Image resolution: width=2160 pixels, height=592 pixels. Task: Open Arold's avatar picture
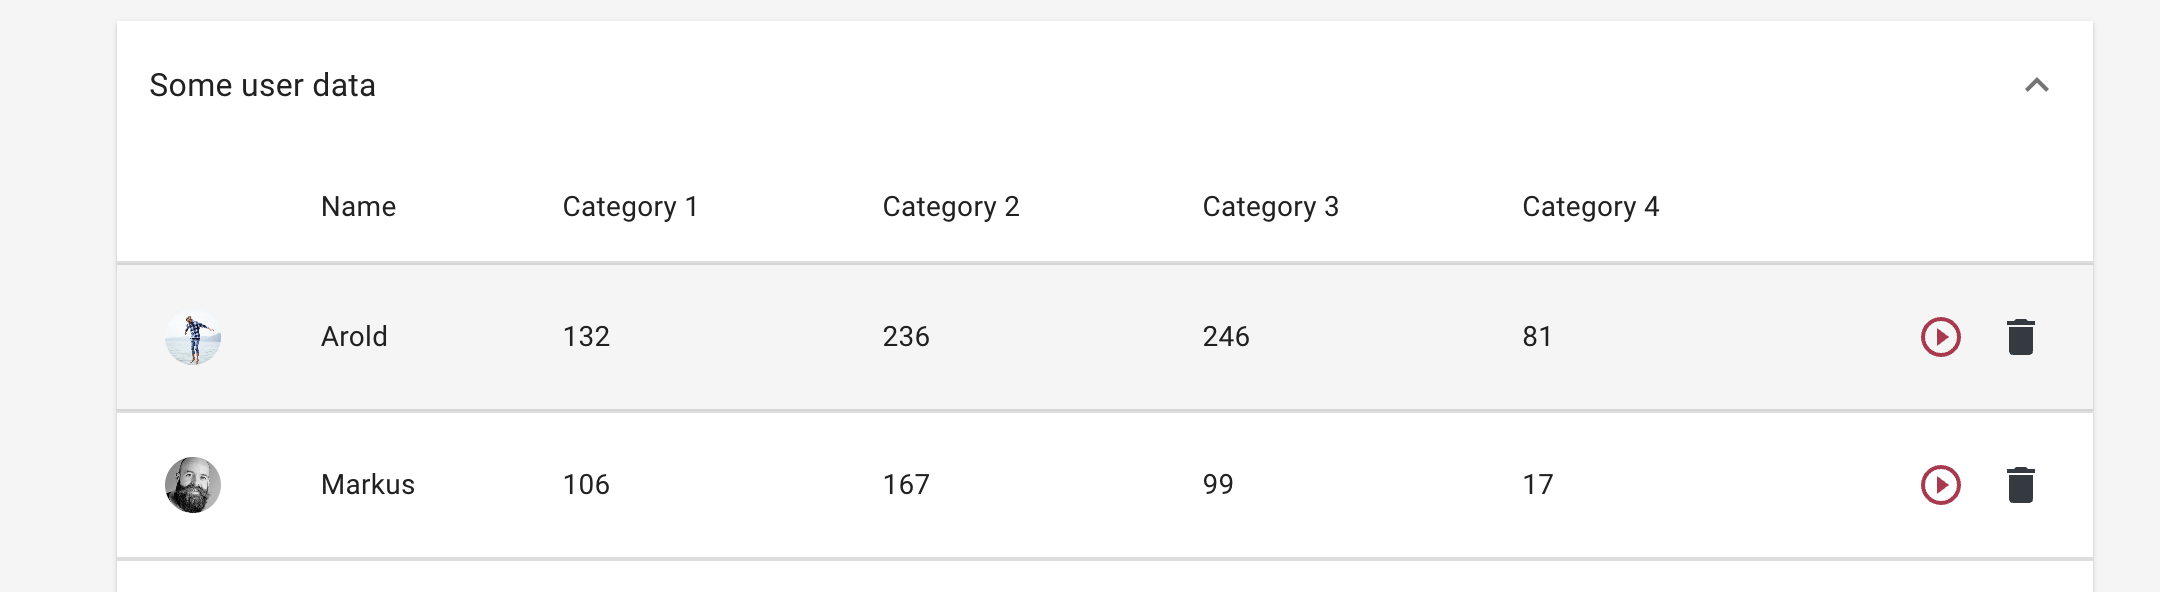(193, 337)
